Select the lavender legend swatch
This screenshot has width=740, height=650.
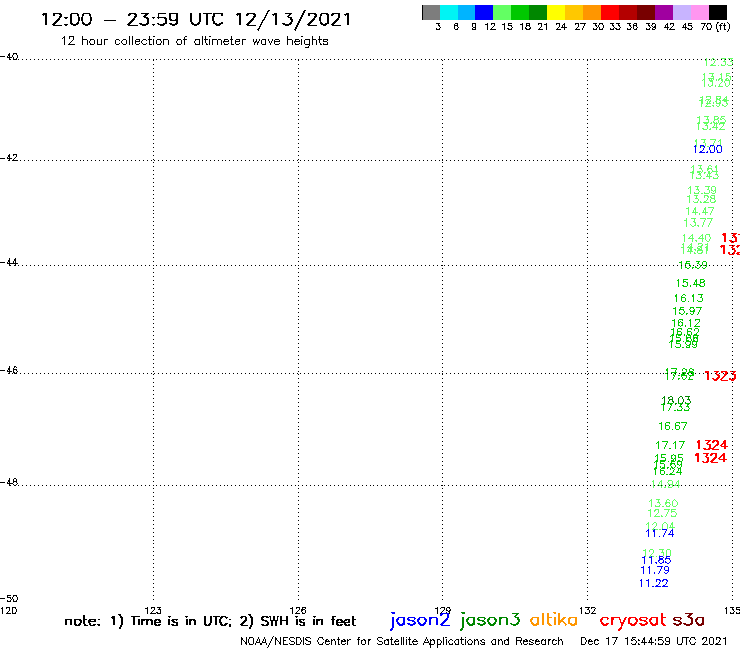pyautogui.click(x=682, y=12)
